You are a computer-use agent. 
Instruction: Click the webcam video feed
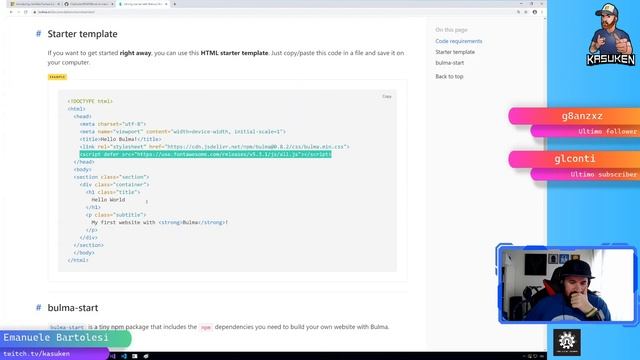pyautogui.click(x=567, y=285)
